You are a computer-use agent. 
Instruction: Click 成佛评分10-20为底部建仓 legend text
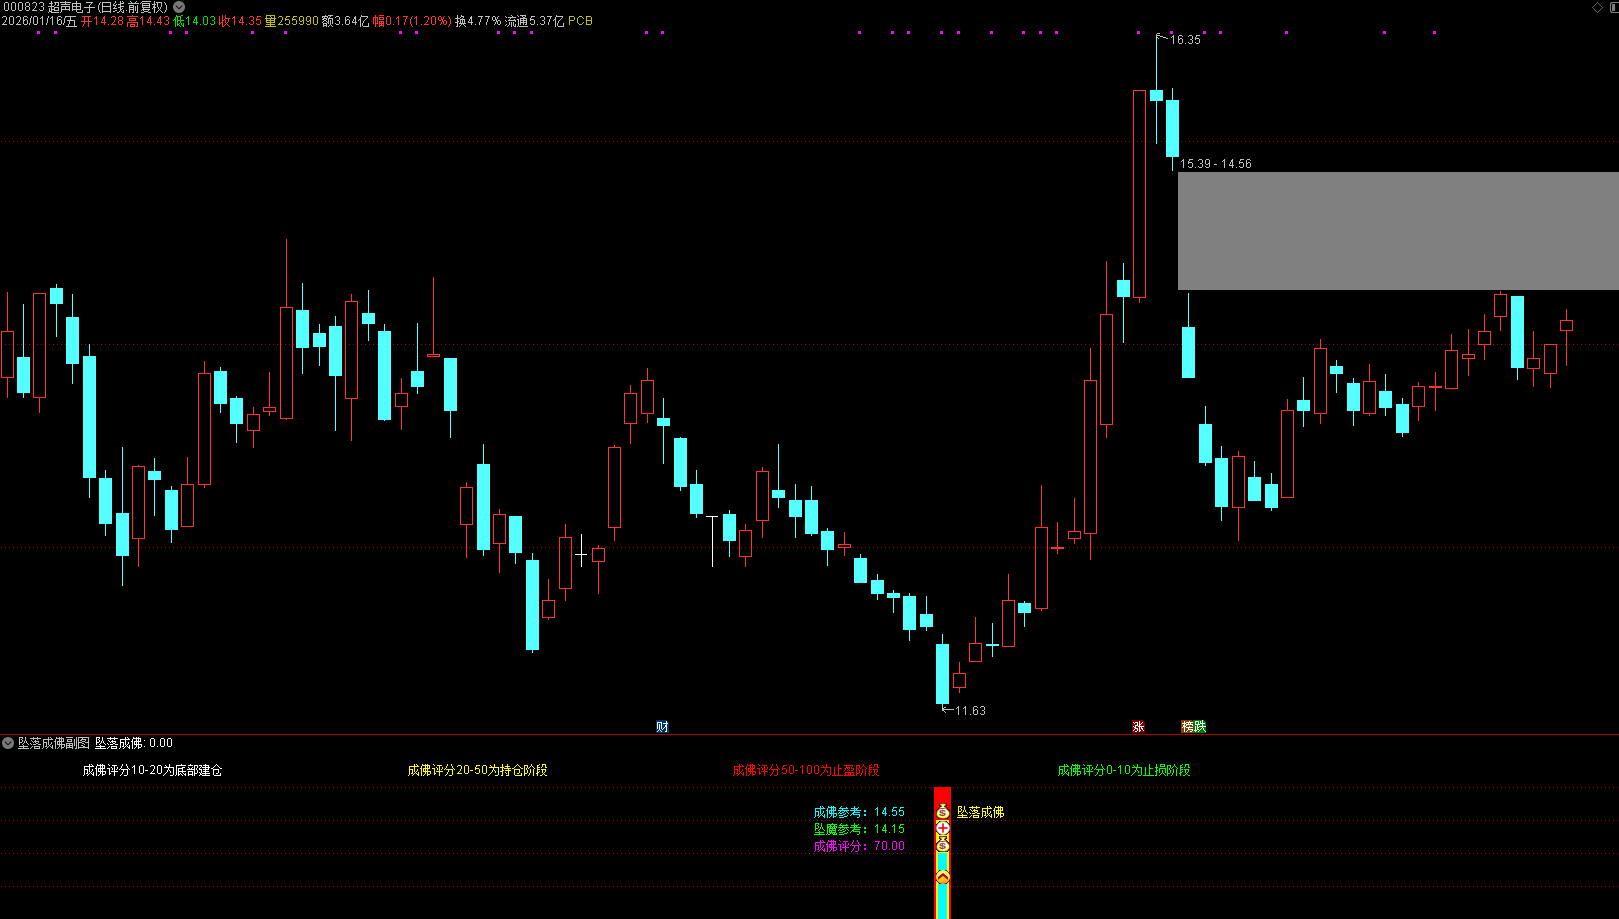click(152, 770)
